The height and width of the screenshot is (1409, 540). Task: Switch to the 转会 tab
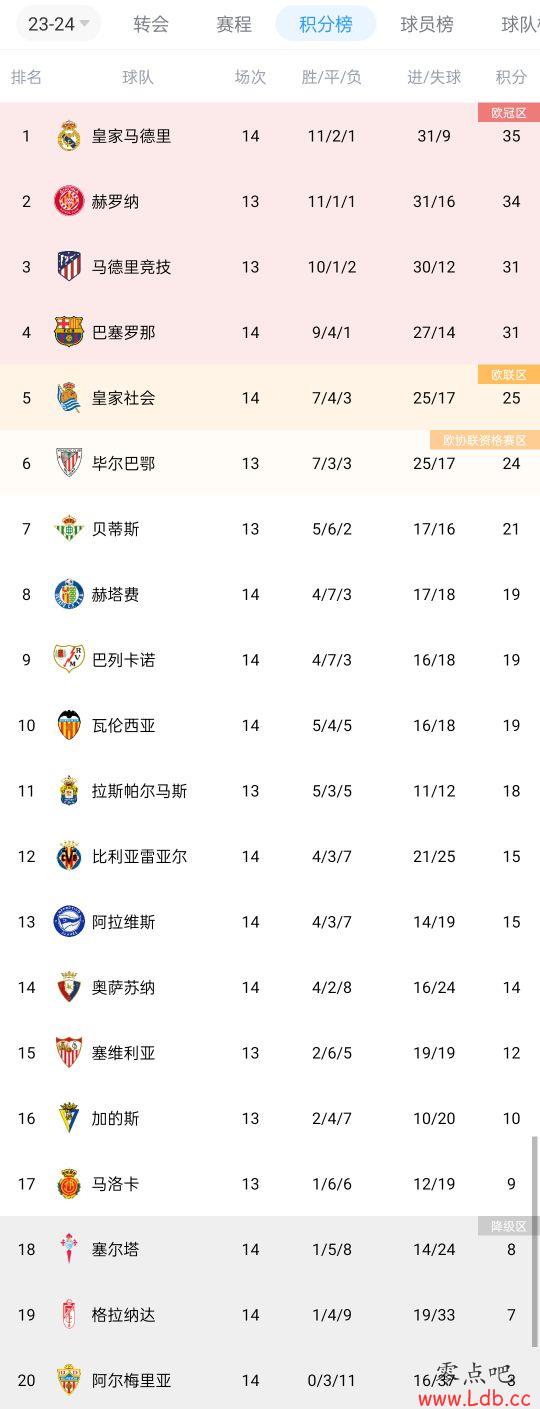151,24
